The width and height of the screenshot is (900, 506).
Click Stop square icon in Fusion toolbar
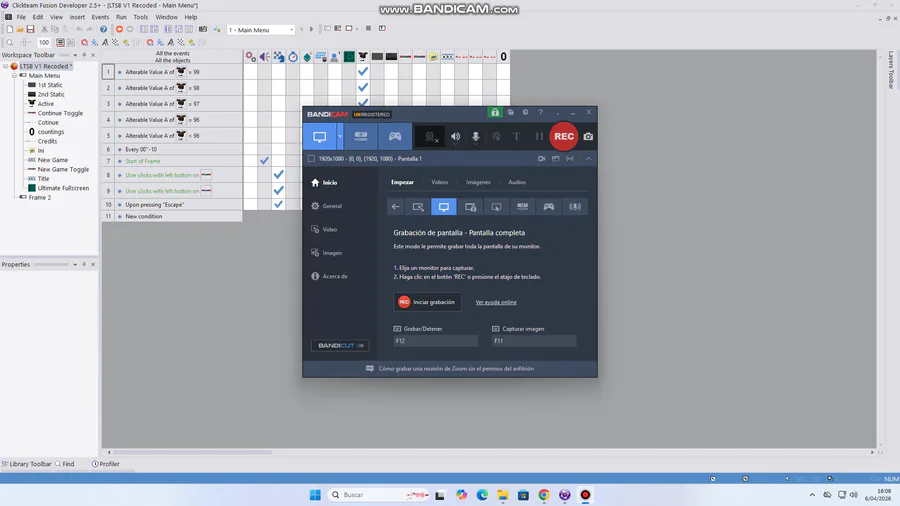pyautogui.click(x=368, y=28)
